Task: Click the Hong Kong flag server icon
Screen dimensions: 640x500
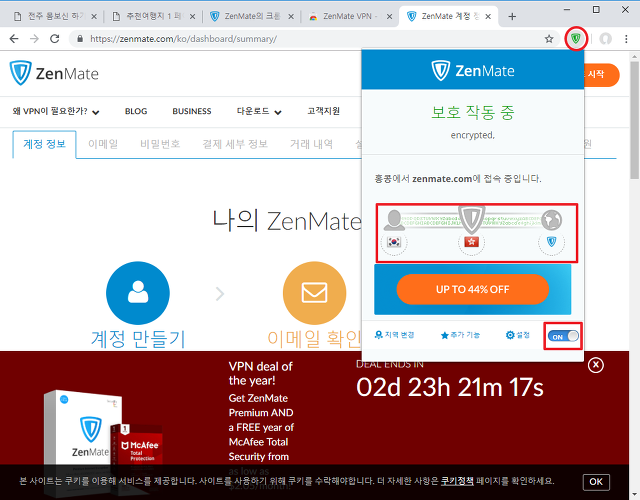Action: click(x=471, y=242)
